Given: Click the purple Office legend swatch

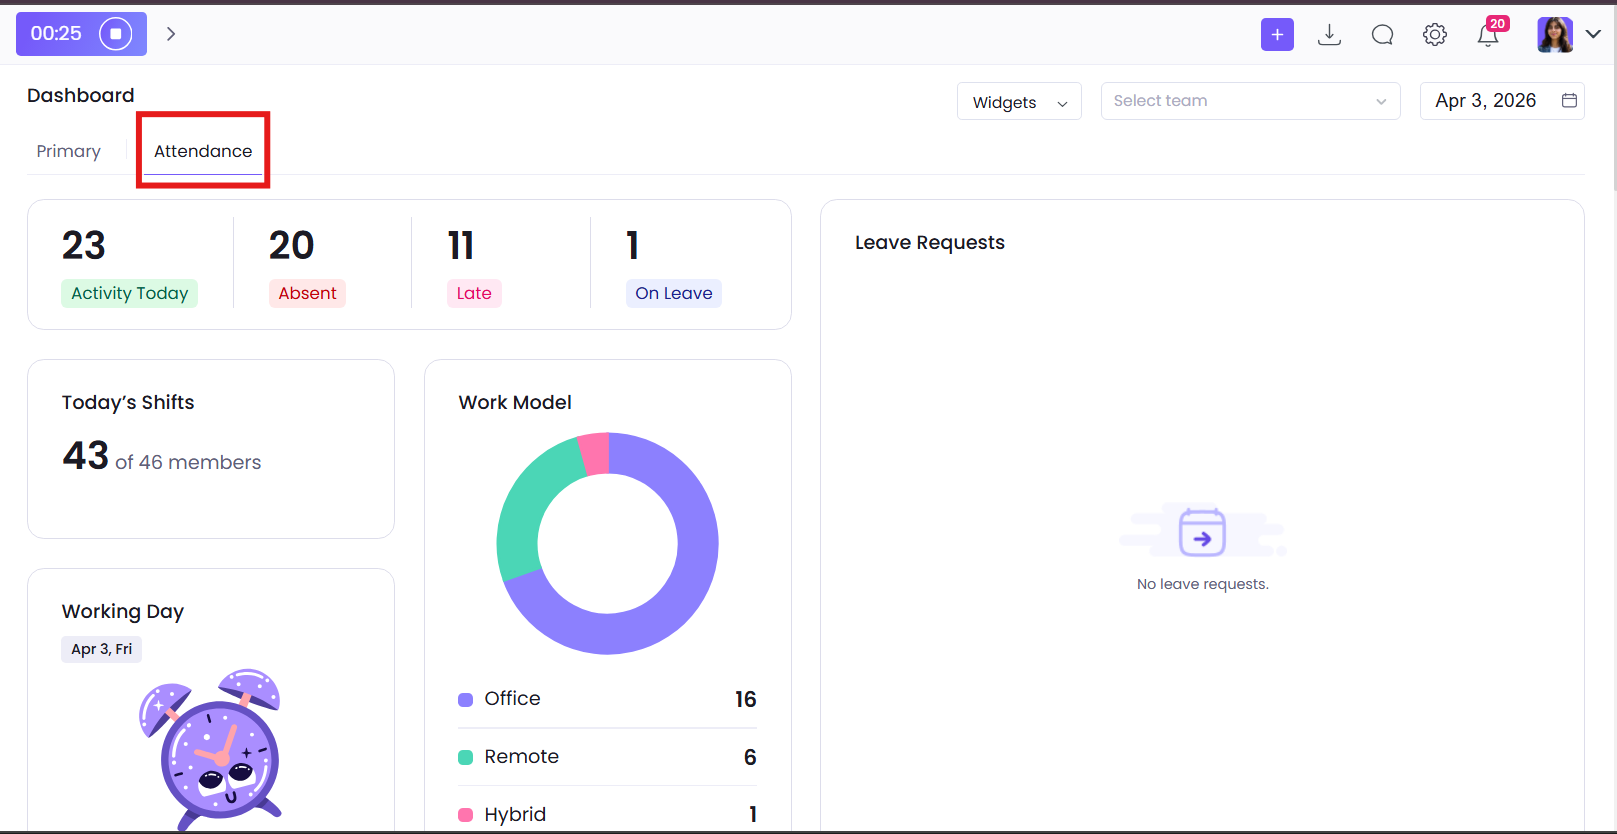Looking at the screenshot, I should click(465, 700).
